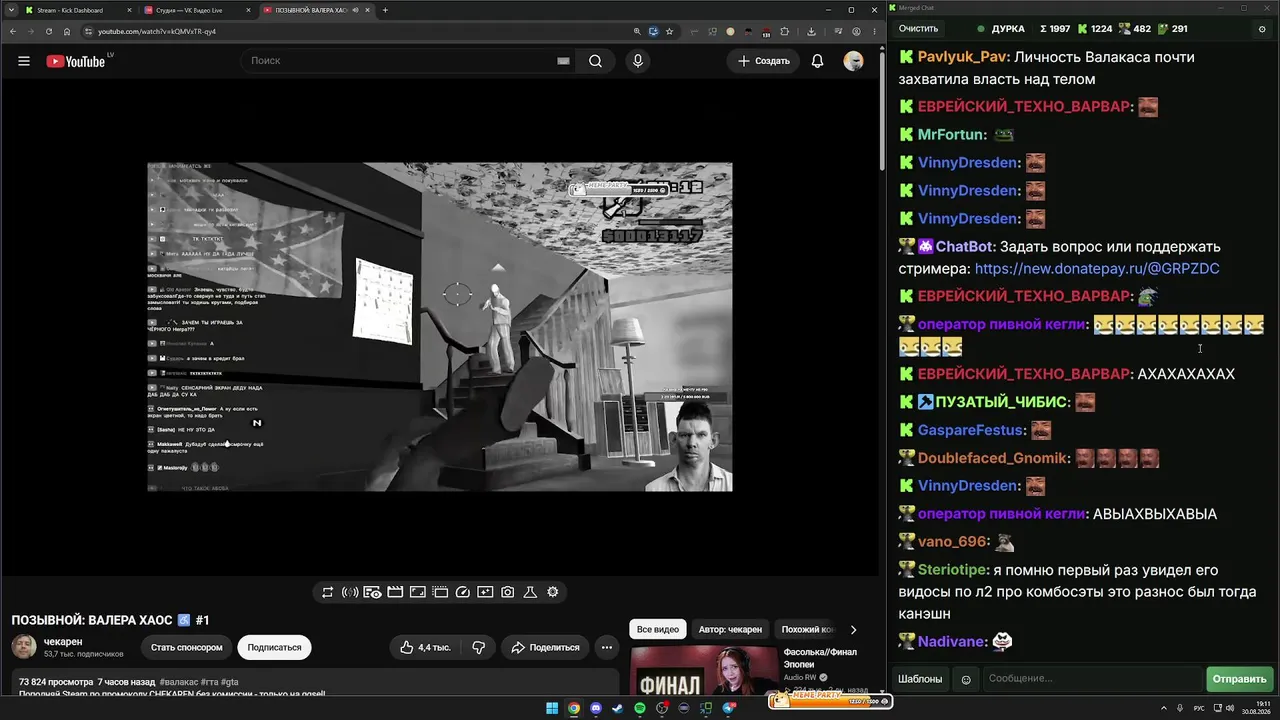Open Telegram from the taskbar
The width and height of the screenshot is (1280, 720).
[729, 709]
